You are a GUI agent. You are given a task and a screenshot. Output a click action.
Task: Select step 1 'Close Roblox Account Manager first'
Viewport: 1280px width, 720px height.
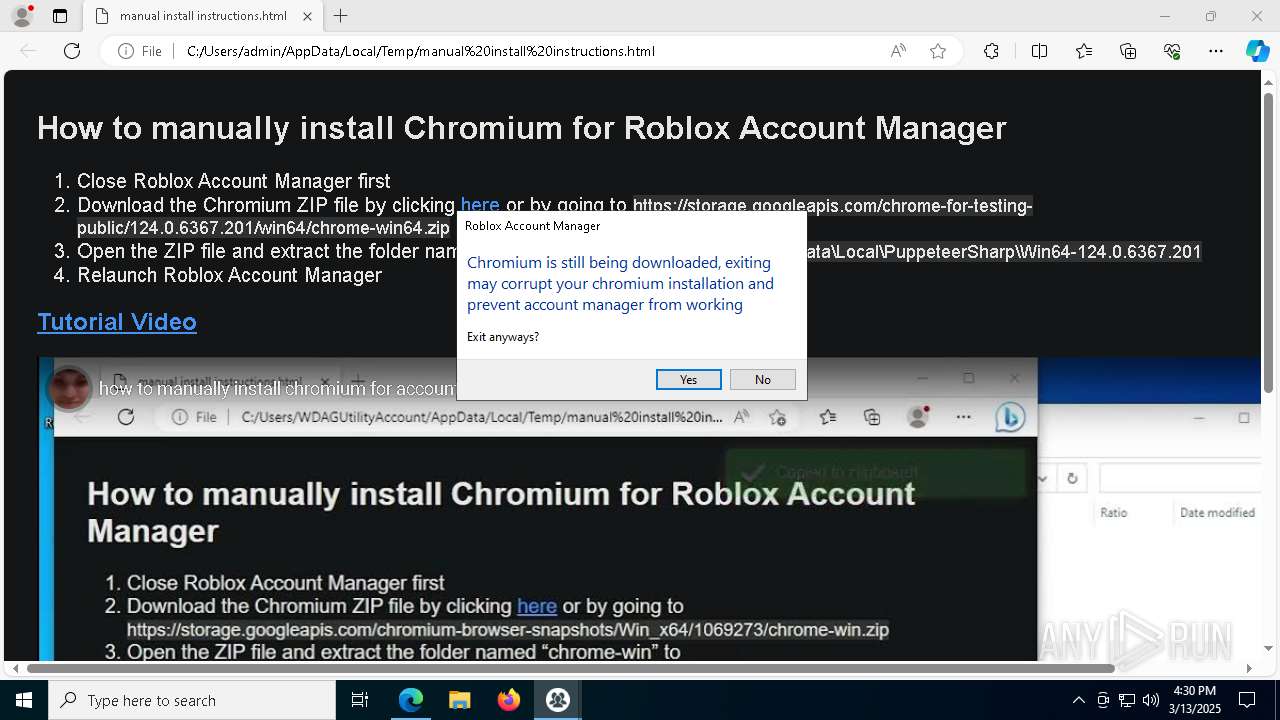233,181
